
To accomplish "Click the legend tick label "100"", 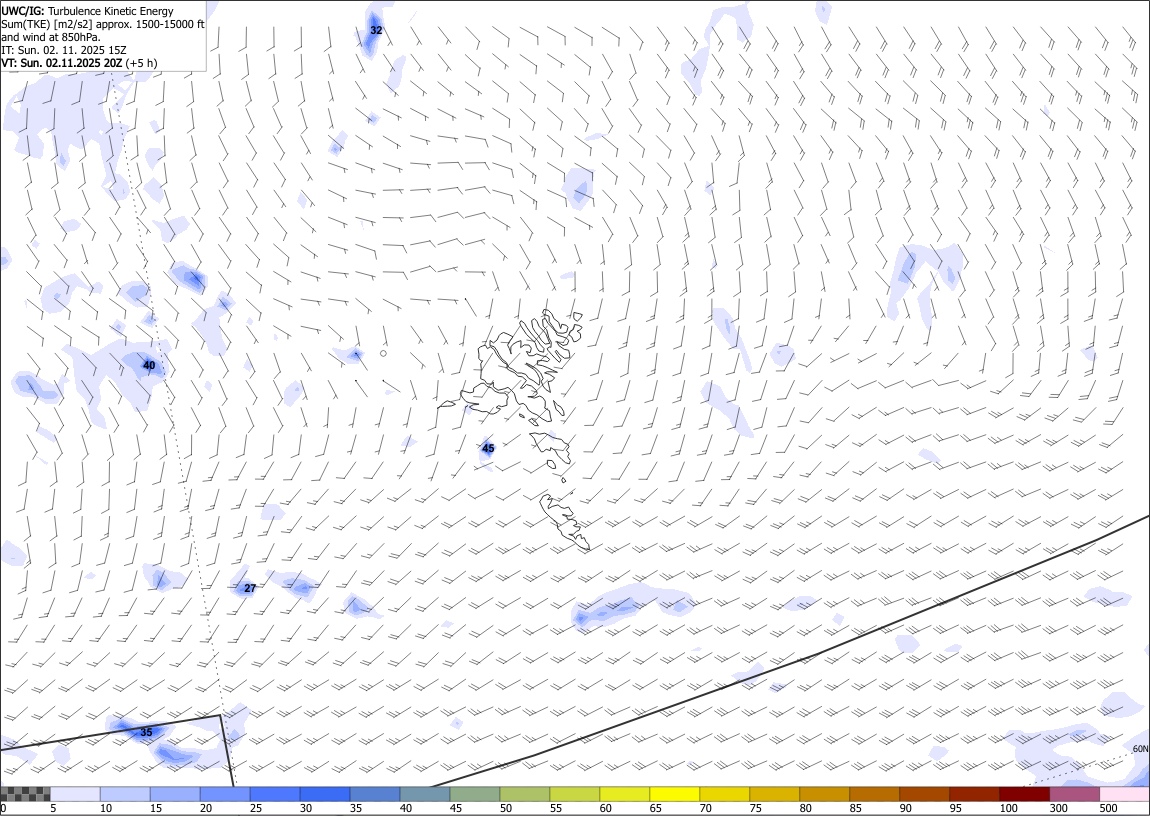I will (1008, 808).
